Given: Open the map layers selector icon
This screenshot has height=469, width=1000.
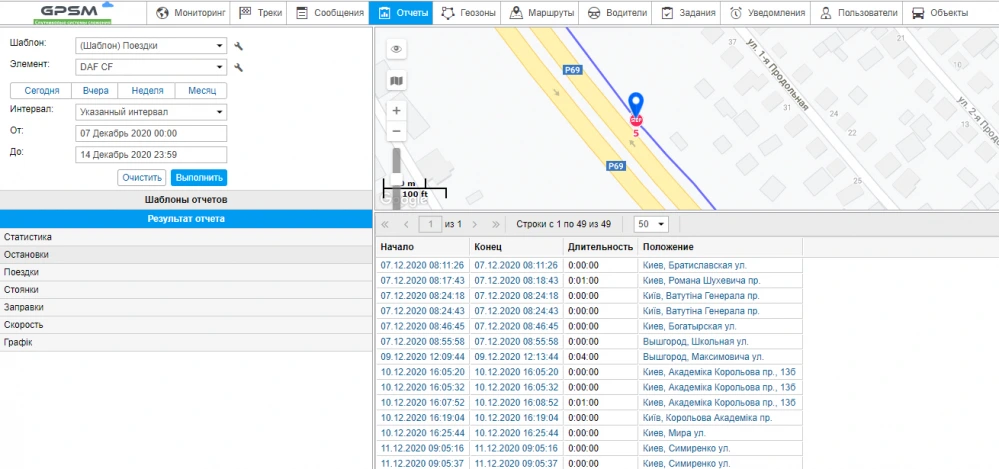Looking at the screenshot, I should click(x=396, y=80).
